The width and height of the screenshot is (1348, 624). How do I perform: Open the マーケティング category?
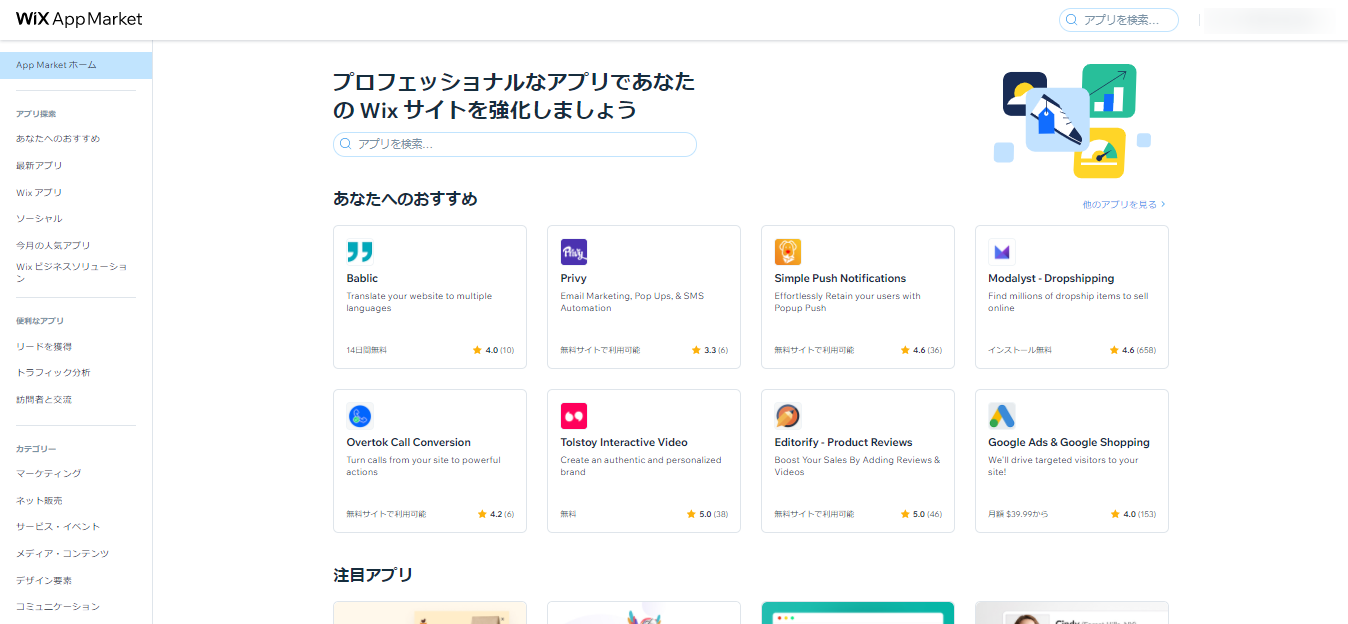[48, 474]
